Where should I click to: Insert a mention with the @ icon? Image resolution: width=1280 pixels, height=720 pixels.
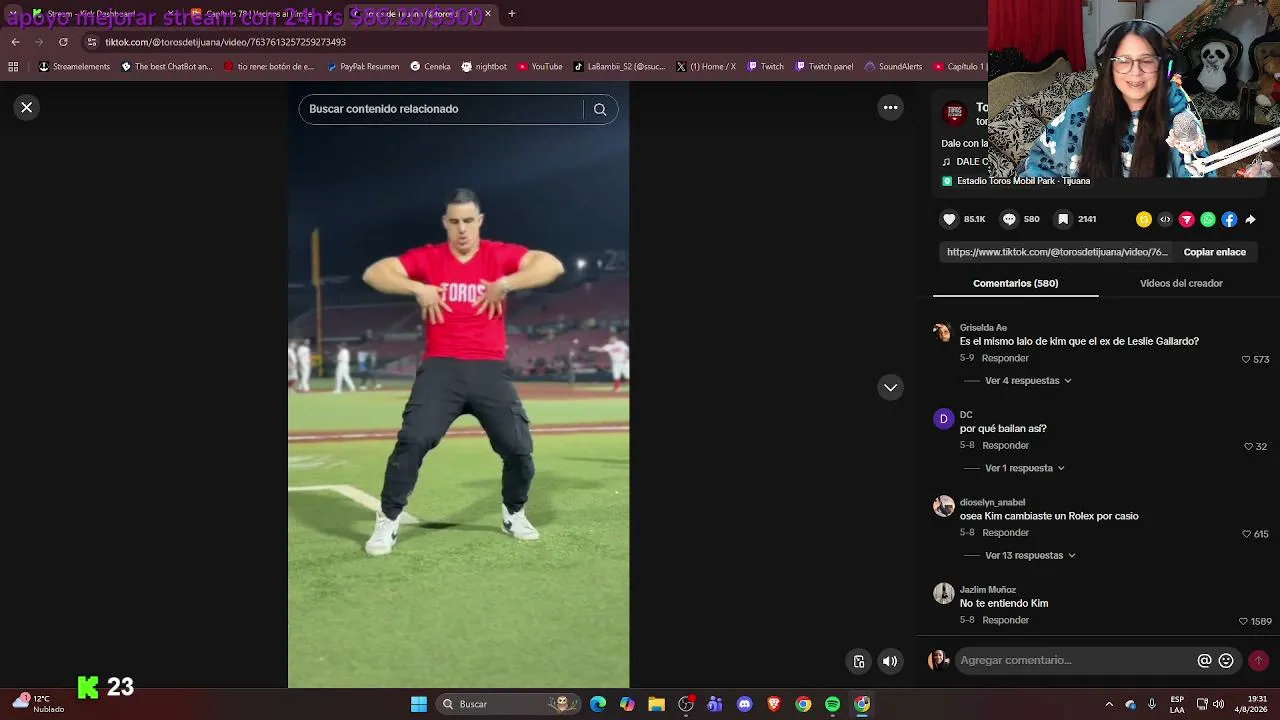1204,660
